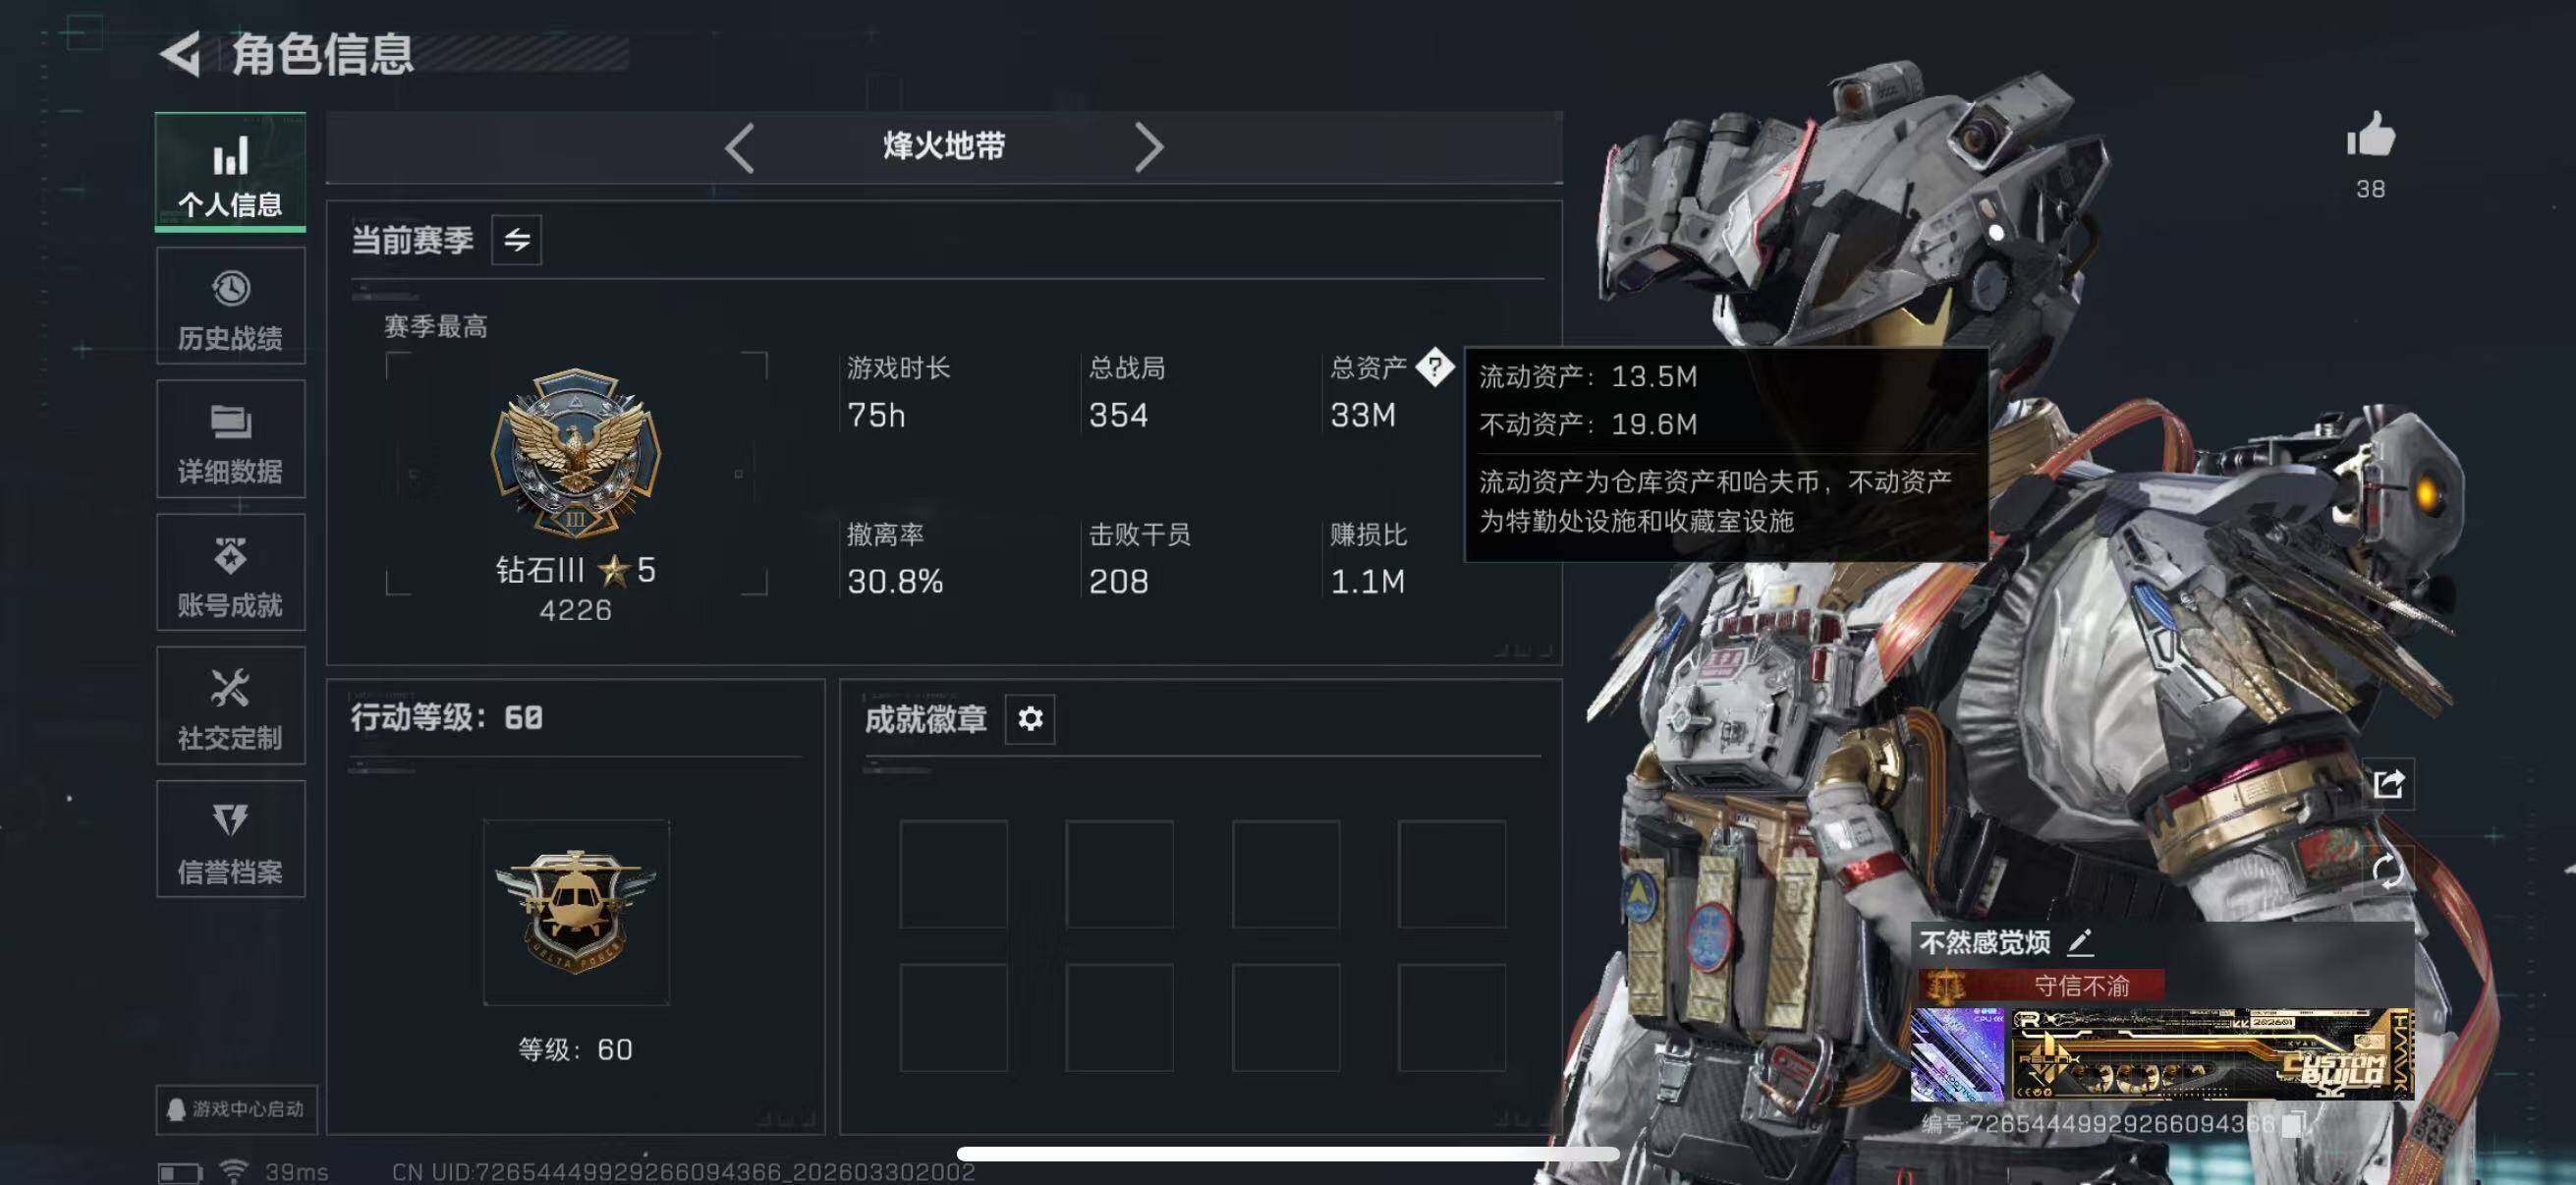Viewport: 2576px width, 1185px height.
Task: Open the 历史战绩 tab
Action: [230, 306]
